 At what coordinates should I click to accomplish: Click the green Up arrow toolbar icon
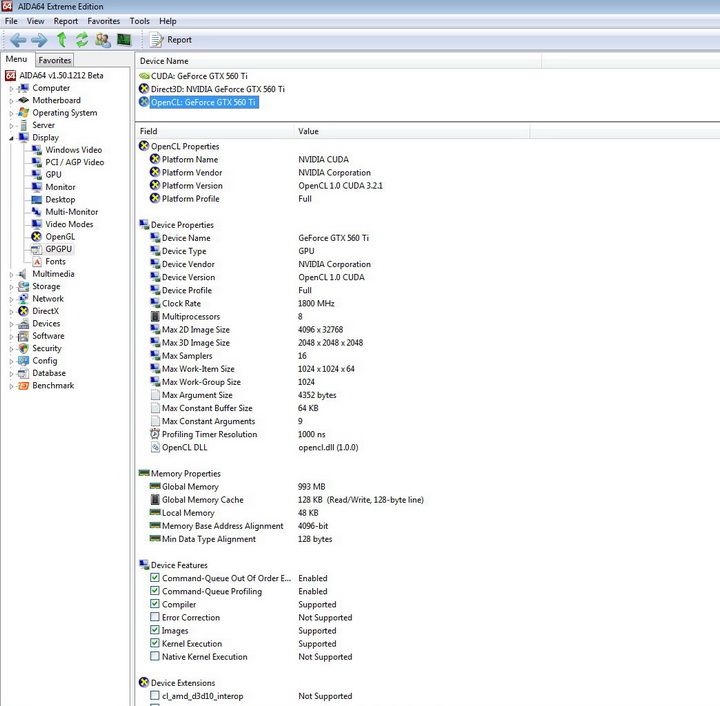61,40
